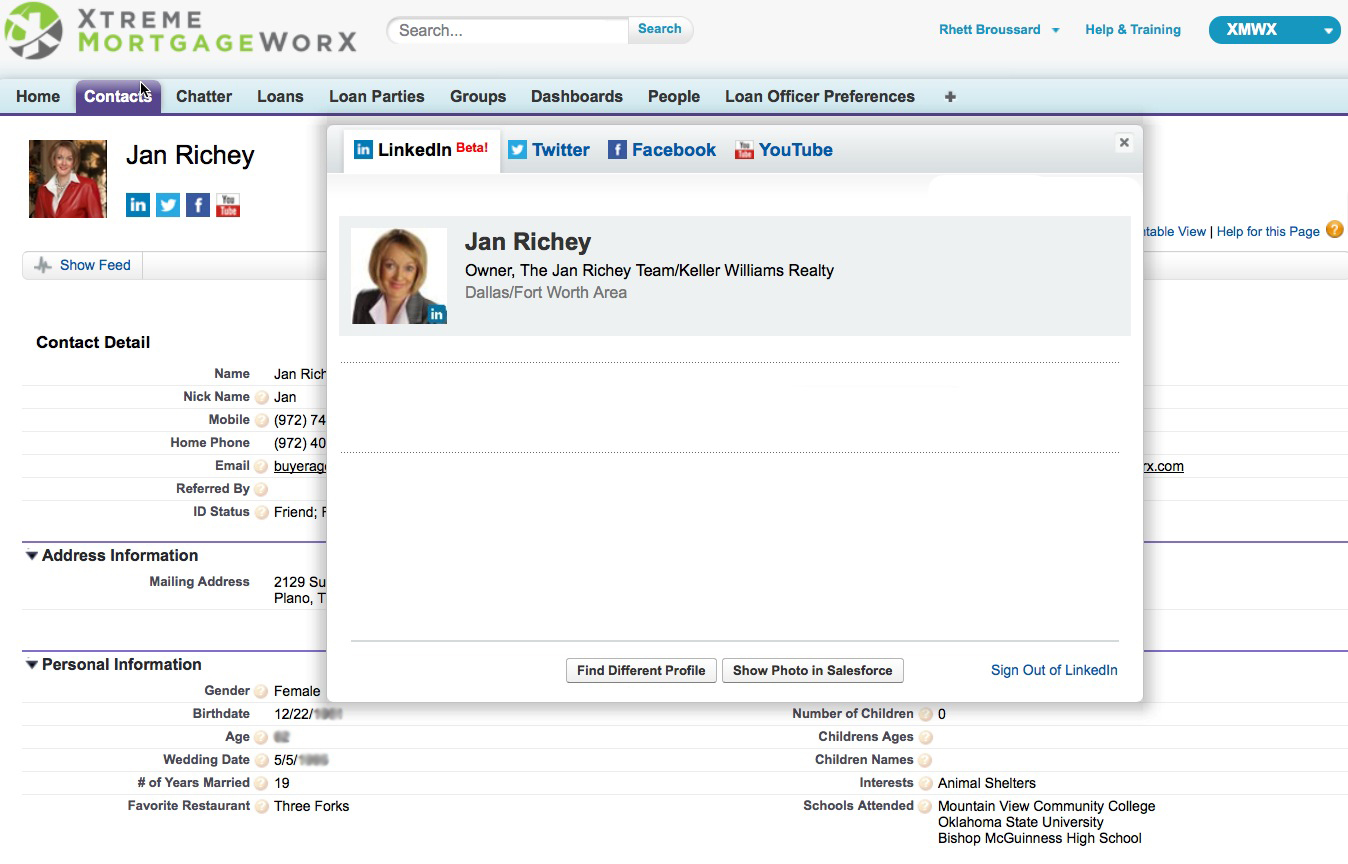The image size is (1348, 864).
Task: Click the Show Photo in Salesforce button
Action: coord(812,670)
